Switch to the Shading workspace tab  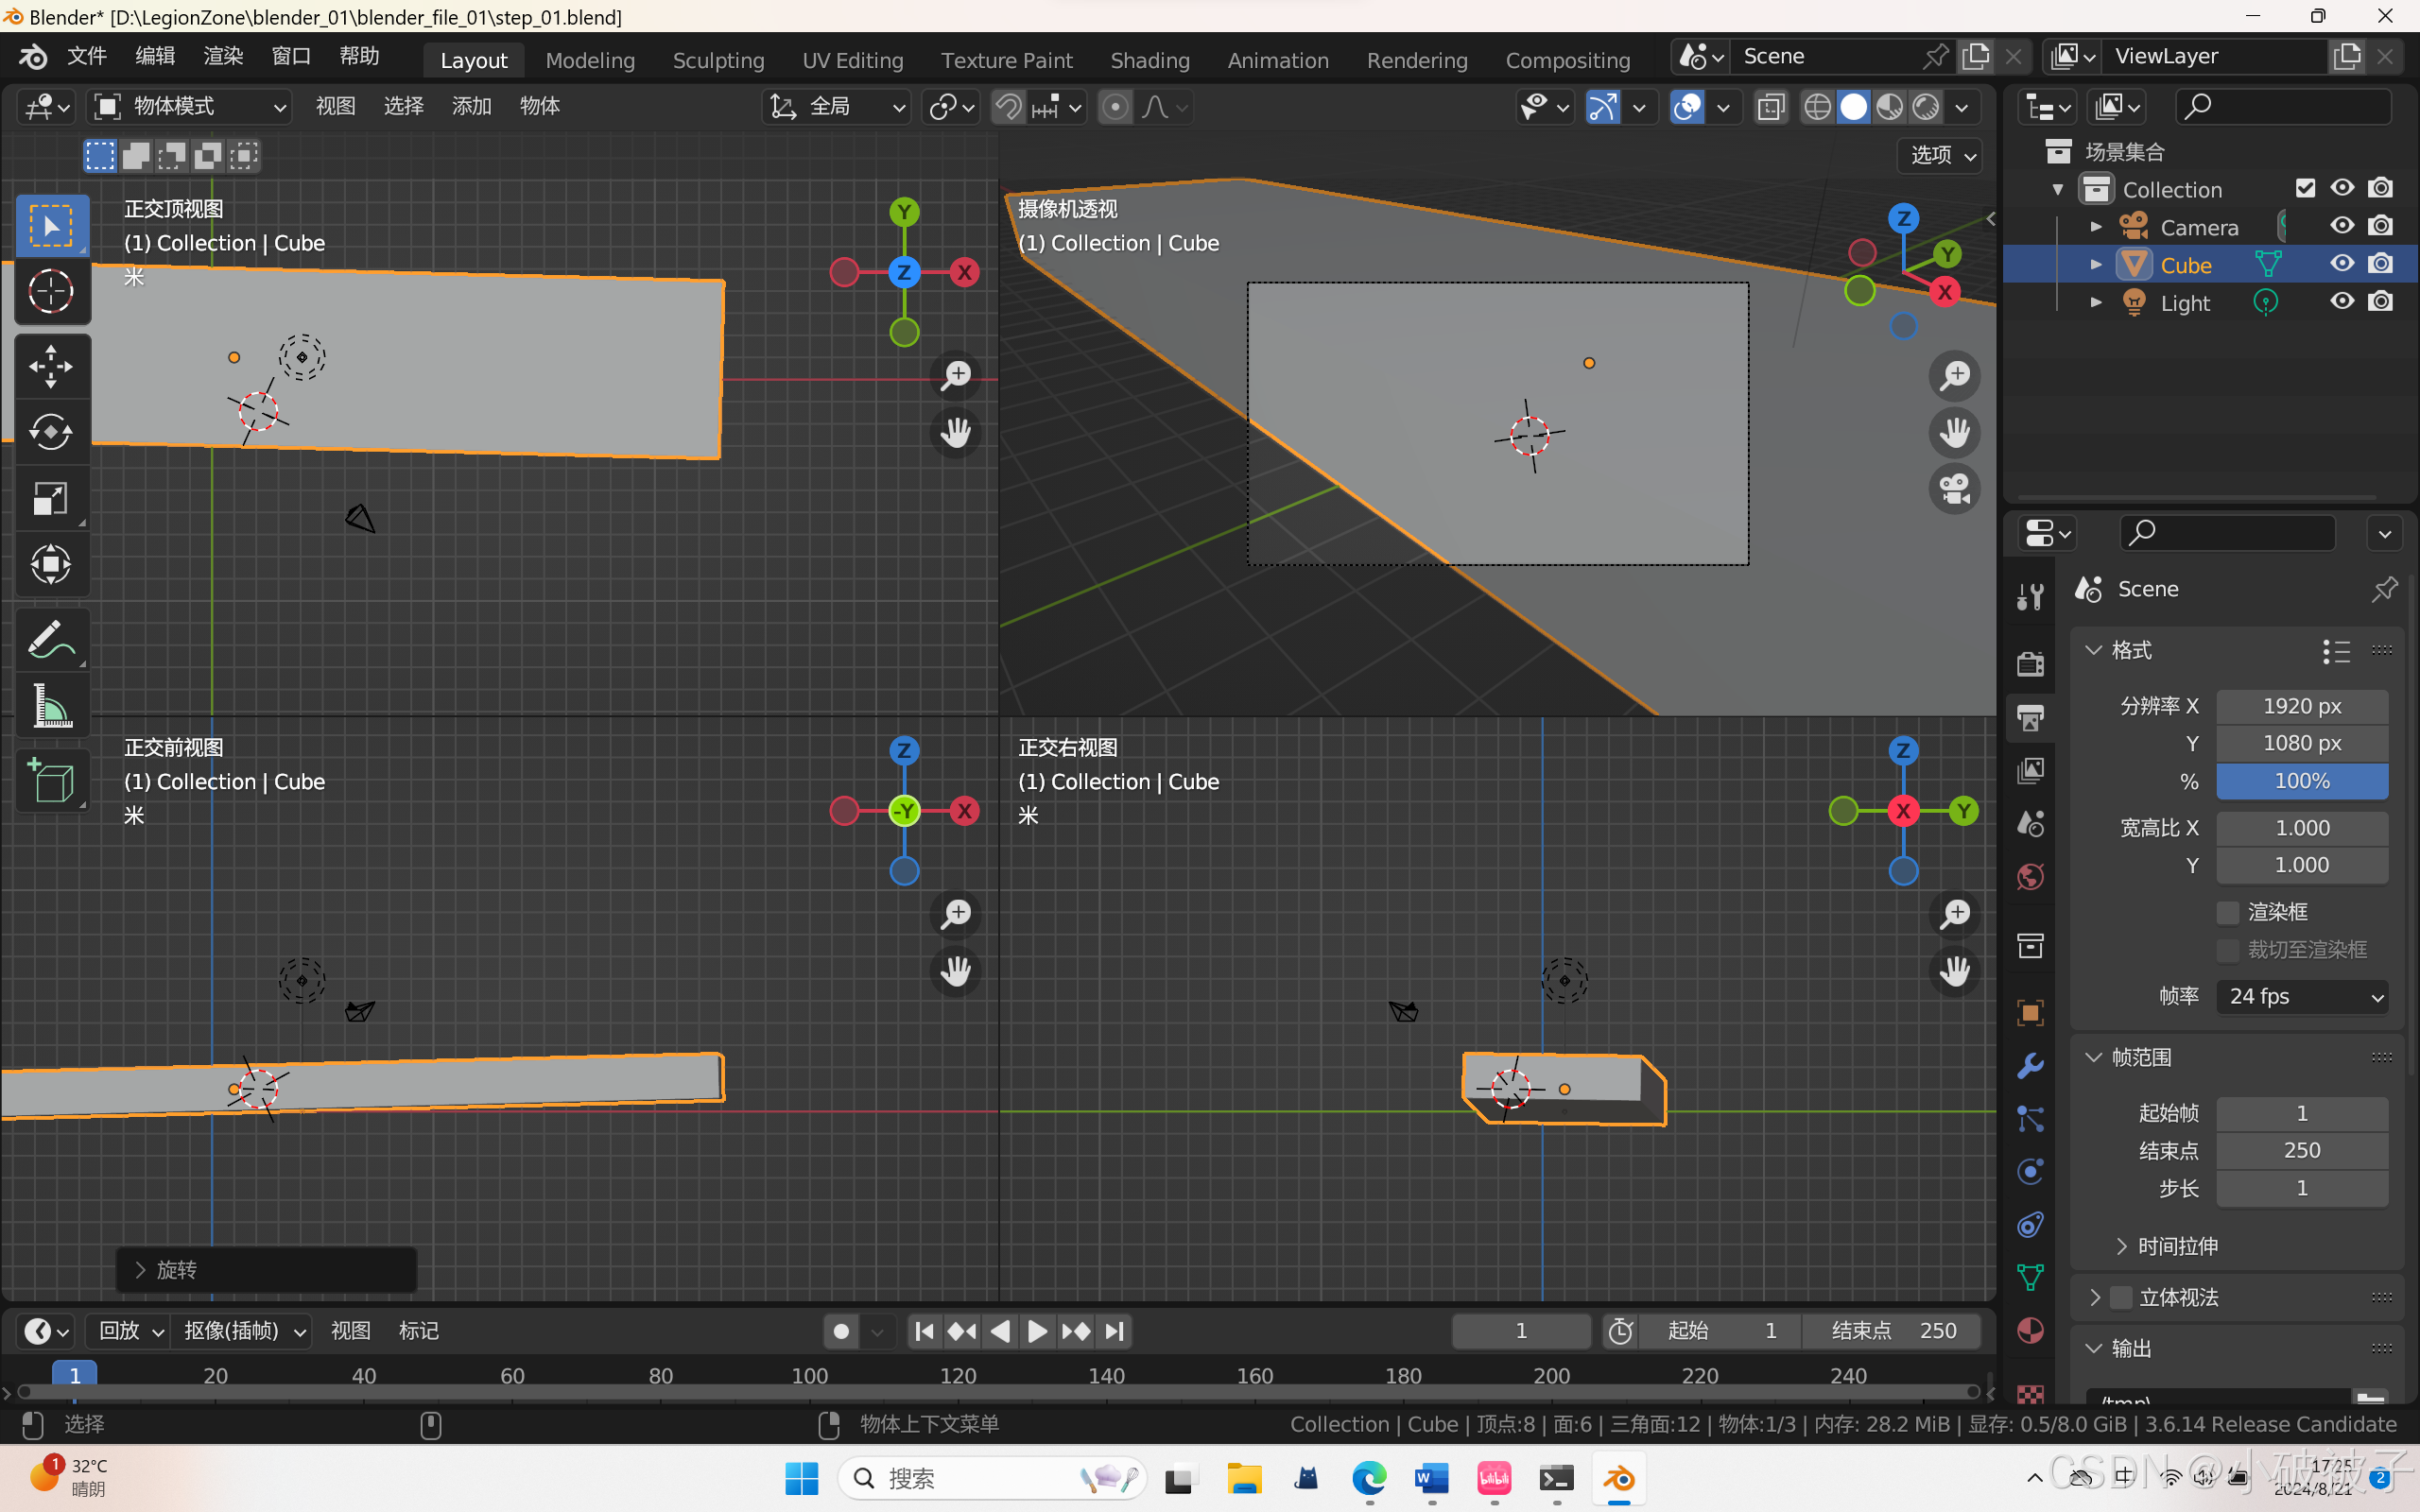point(1149,60)
